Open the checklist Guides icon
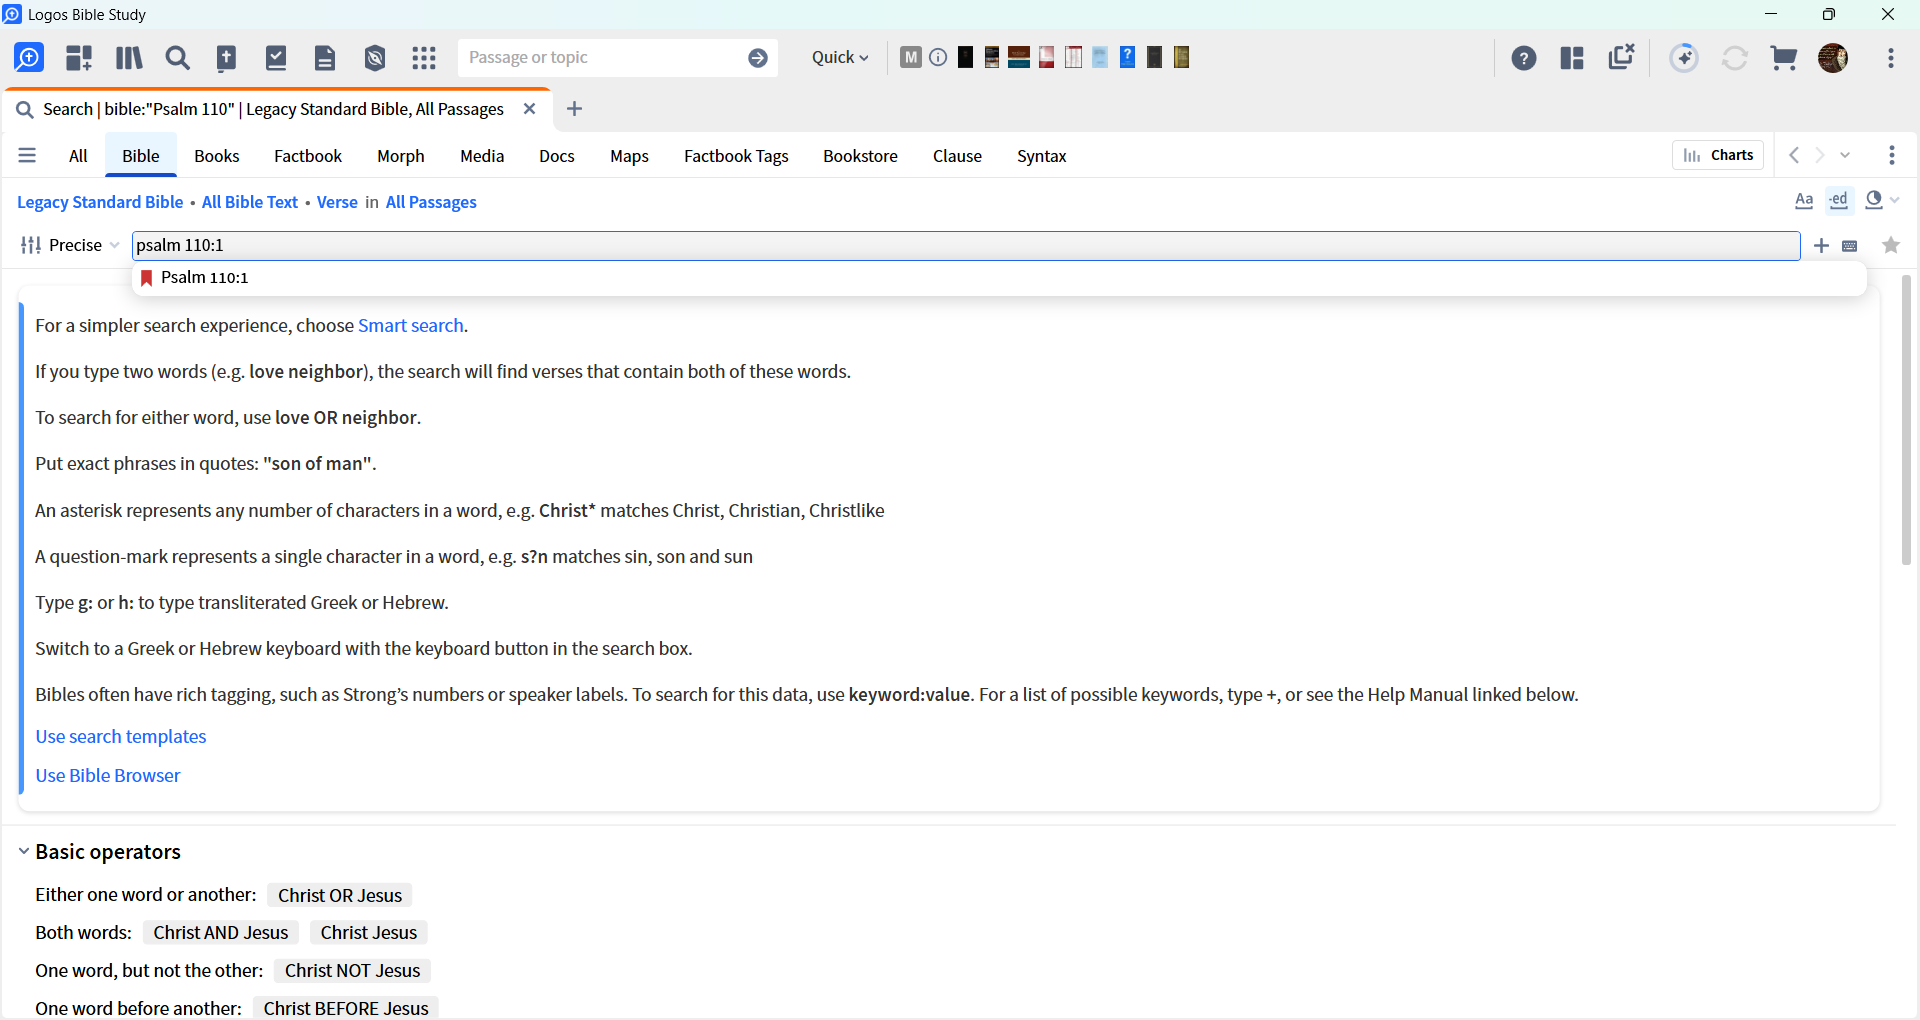1920x1020 pixels. pos(276,58)
